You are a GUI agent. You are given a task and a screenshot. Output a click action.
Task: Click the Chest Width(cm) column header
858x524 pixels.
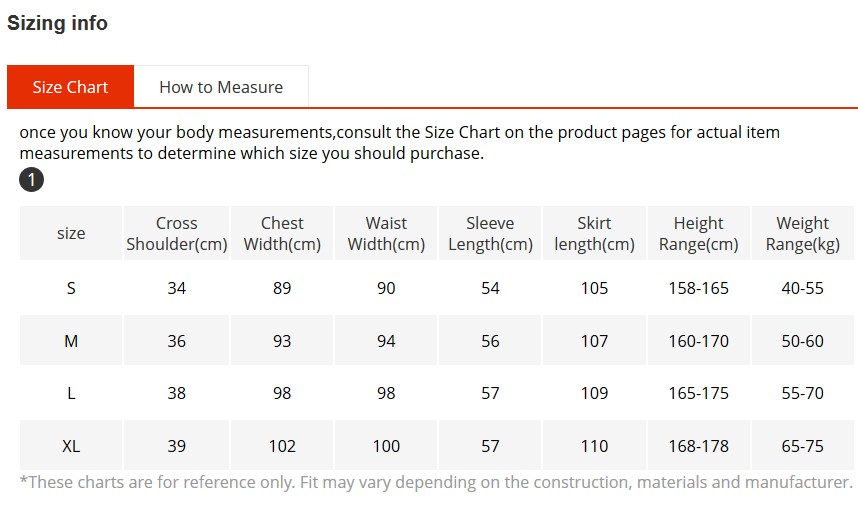click(282, 234)
